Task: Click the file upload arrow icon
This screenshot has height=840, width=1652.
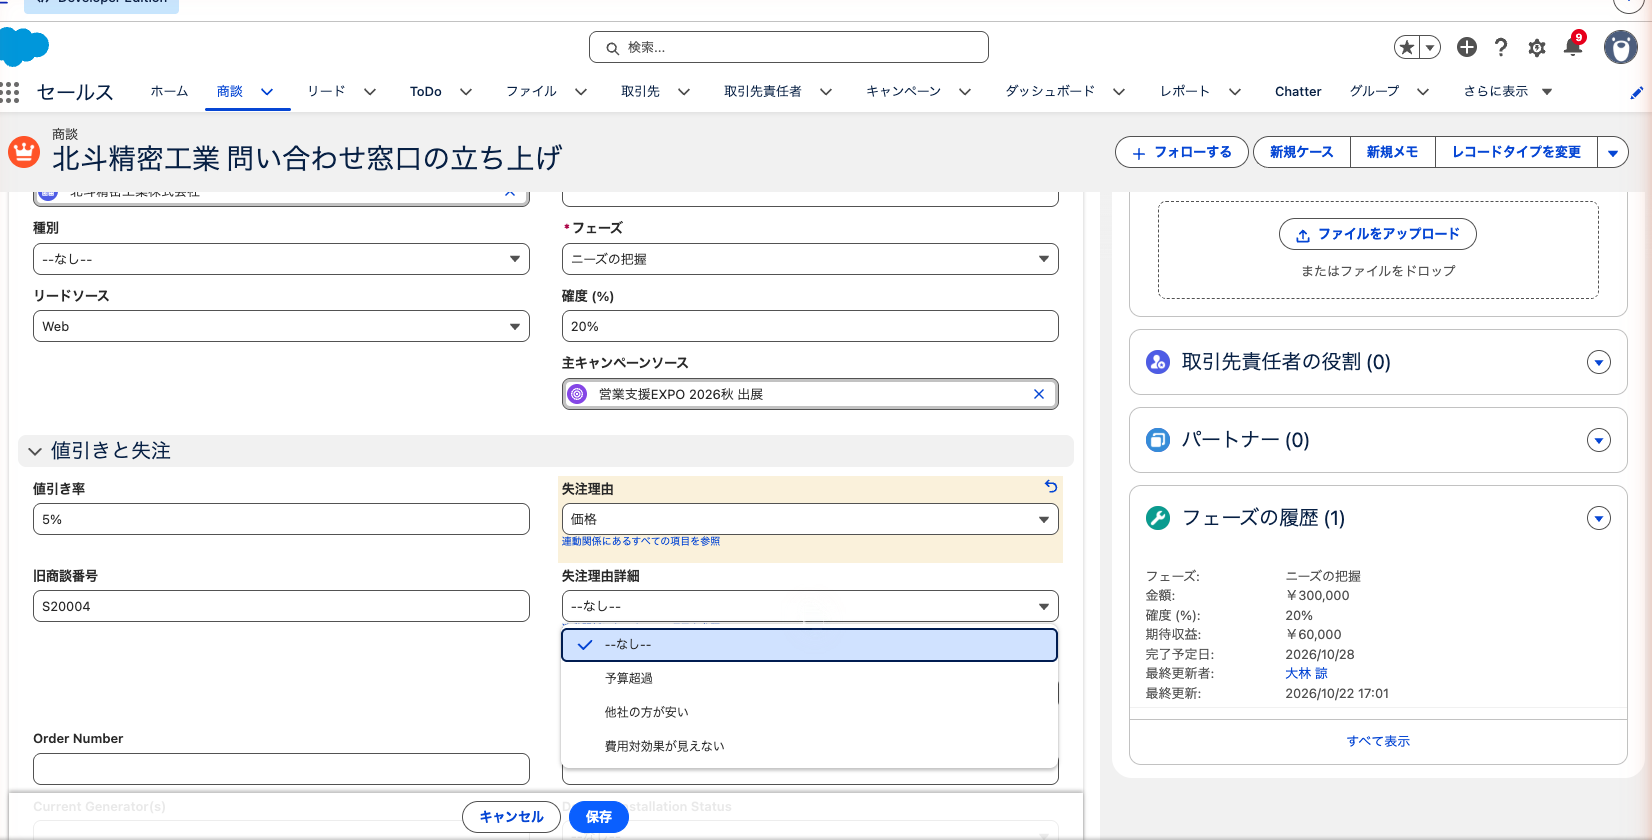Action: pos(1303,235)
